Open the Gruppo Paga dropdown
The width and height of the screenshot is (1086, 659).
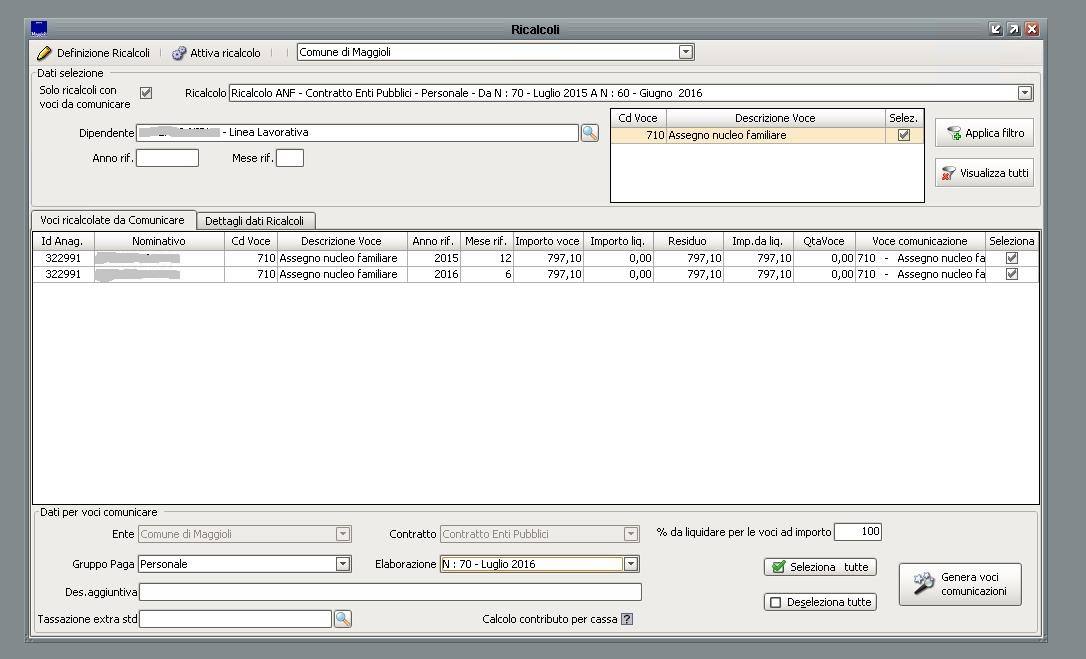click(343, 564)
